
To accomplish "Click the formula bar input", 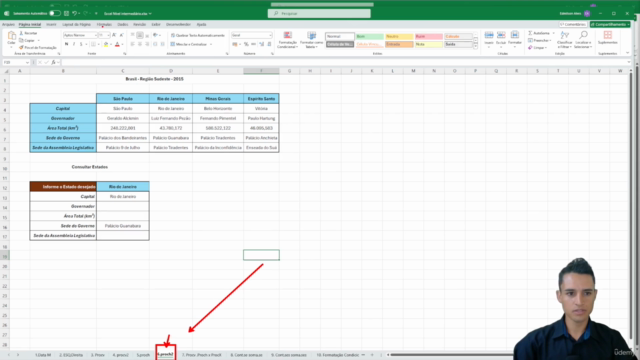I will (345, 62).
